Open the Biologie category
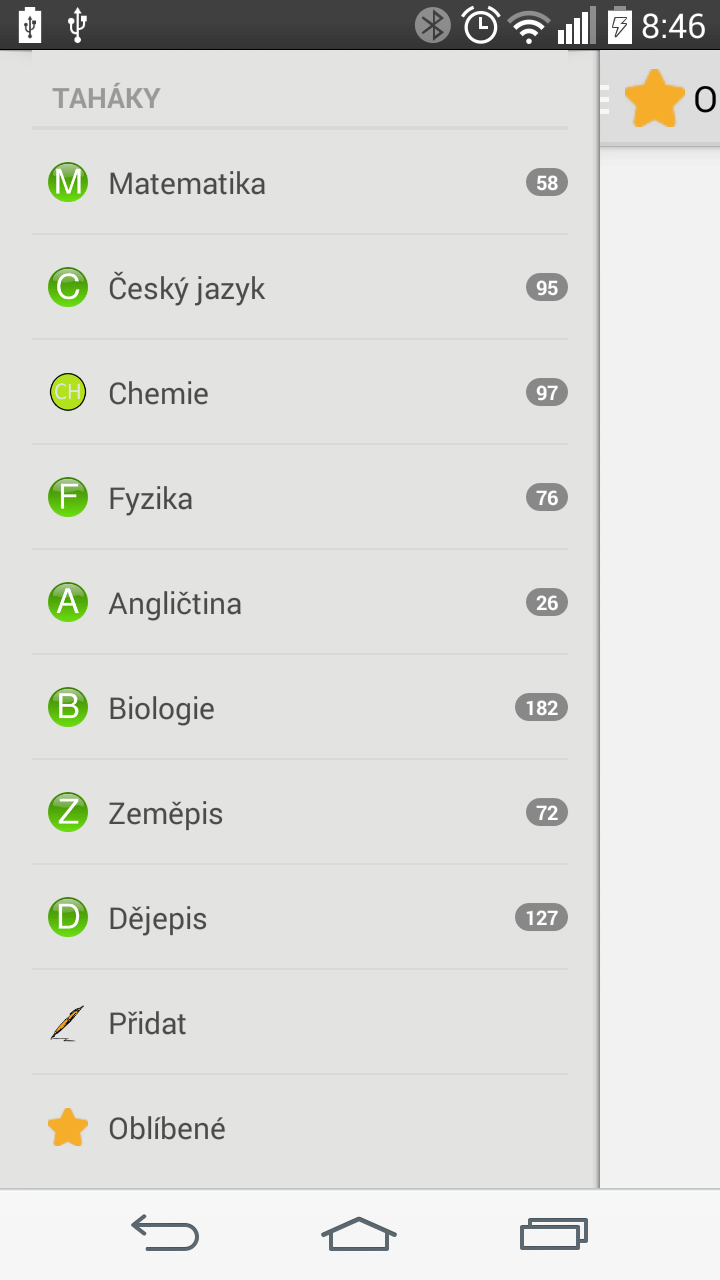This screenshot has height=1280, width=720. pos(300,708)
